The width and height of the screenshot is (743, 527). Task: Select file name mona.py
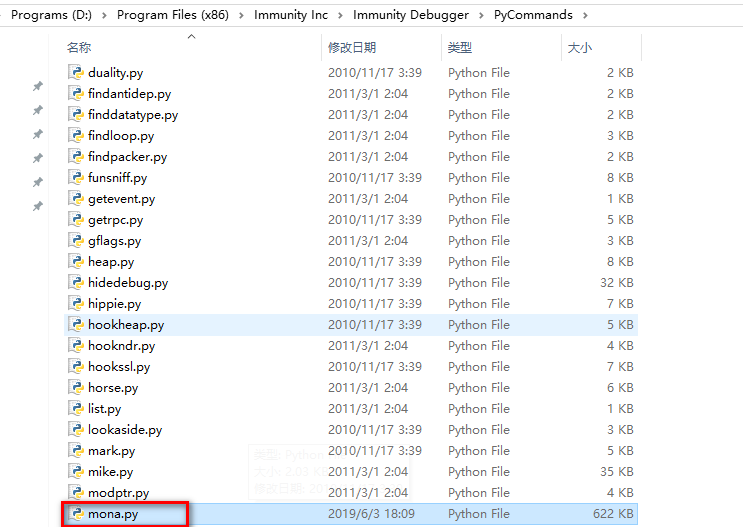pyautogui.click(x=113, y=514)
